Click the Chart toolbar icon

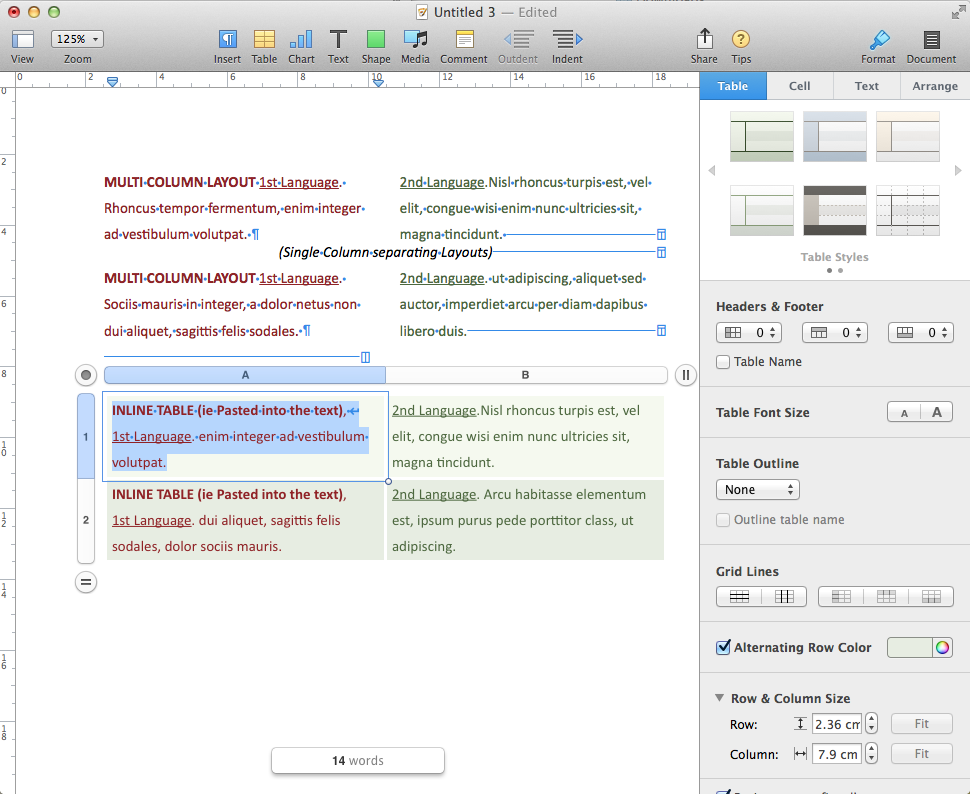click(x=301, y=40)
